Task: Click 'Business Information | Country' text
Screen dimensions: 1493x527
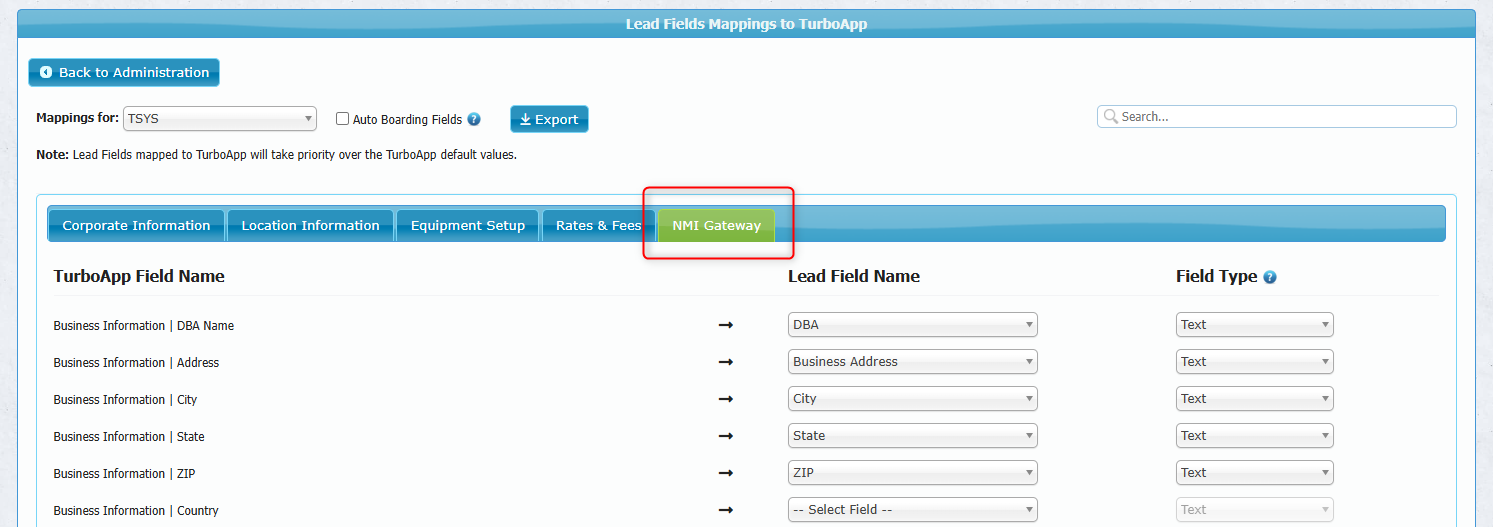Action: [136, 511]
